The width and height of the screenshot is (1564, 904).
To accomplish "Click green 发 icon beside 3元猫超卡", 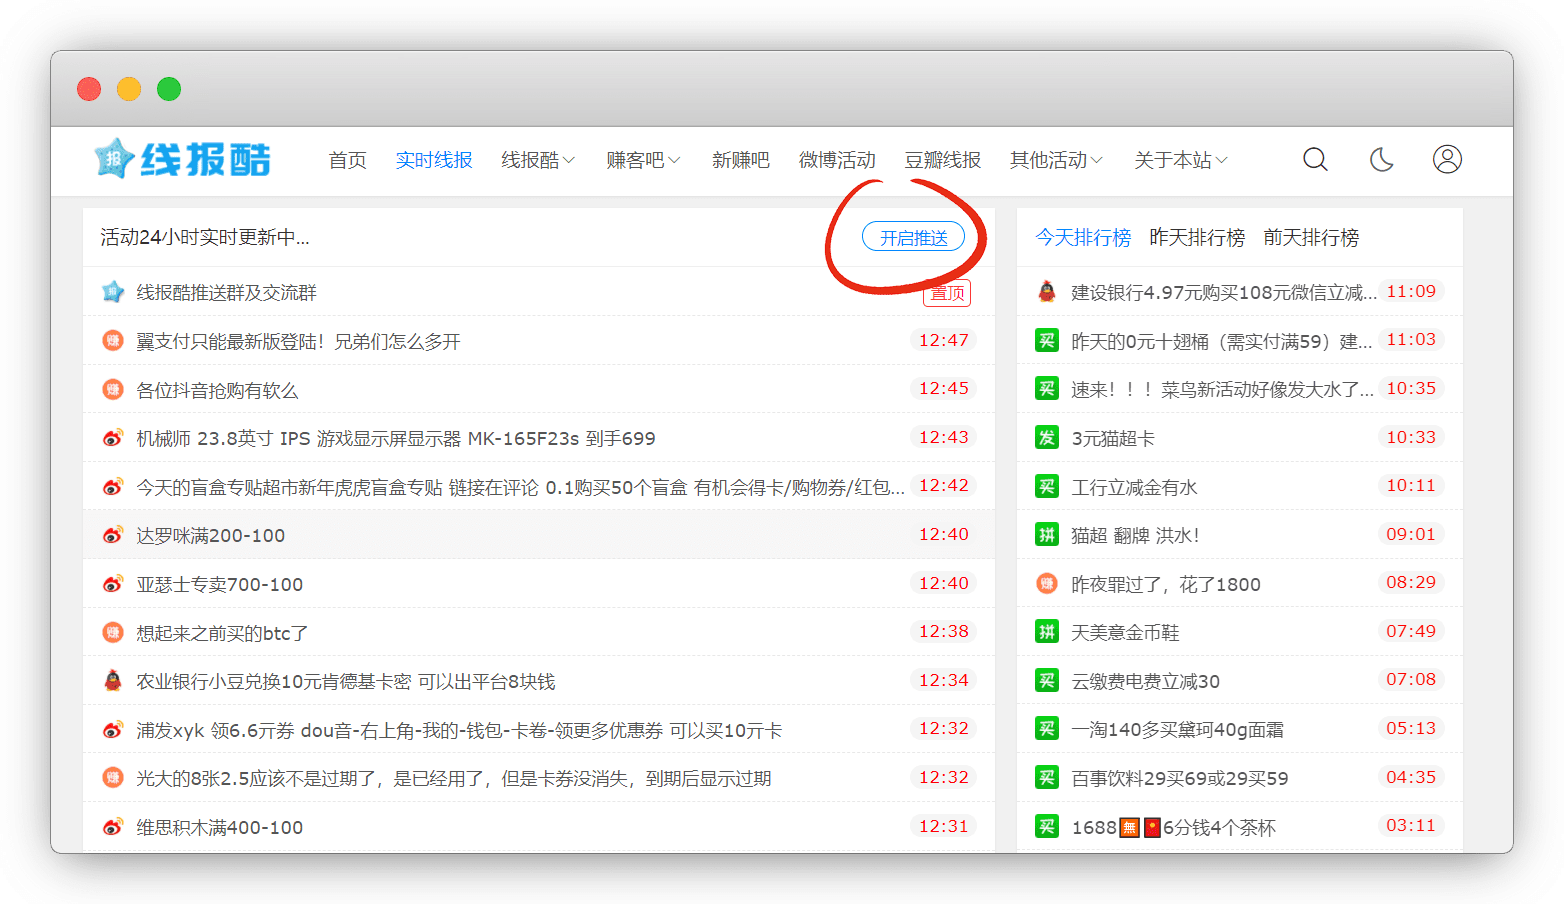I will tap(1046, 438).
